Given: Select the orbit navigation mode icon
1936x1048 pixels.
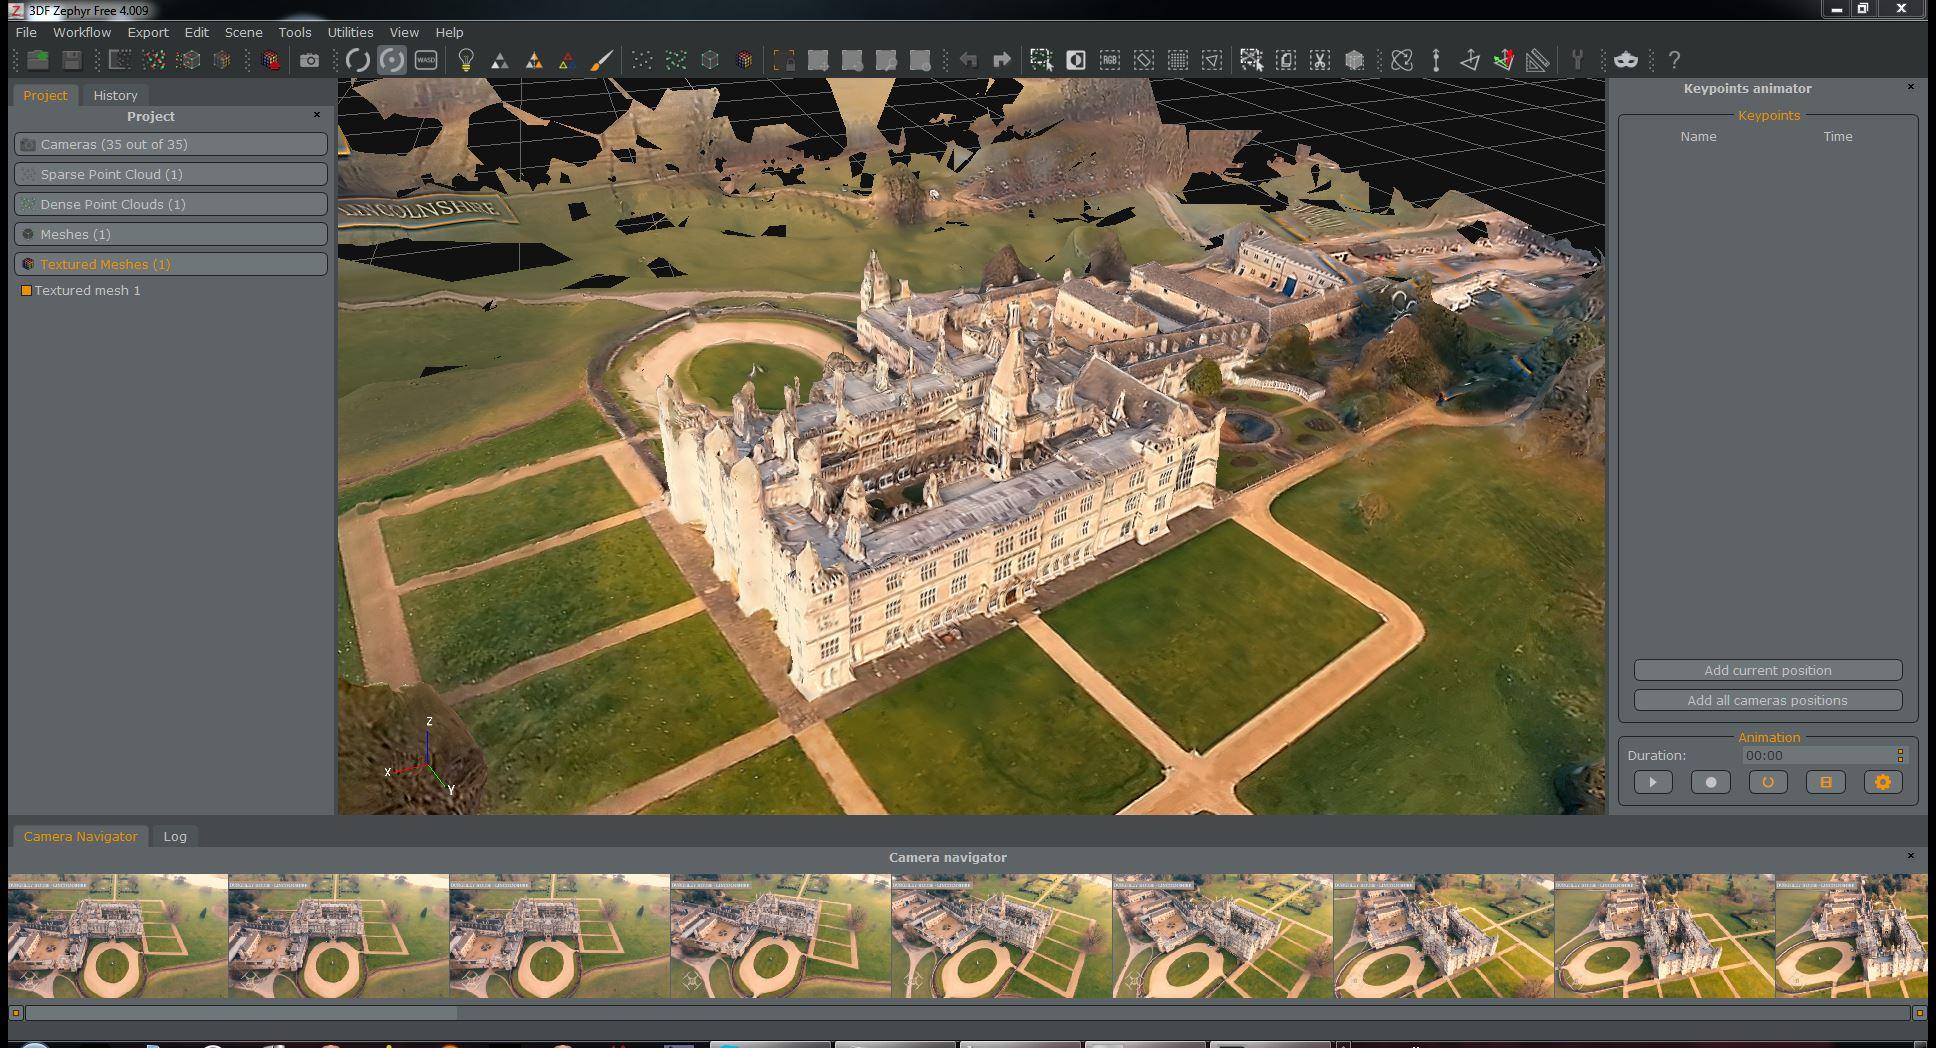Looking at the screenshot, I should click(357, 60).
